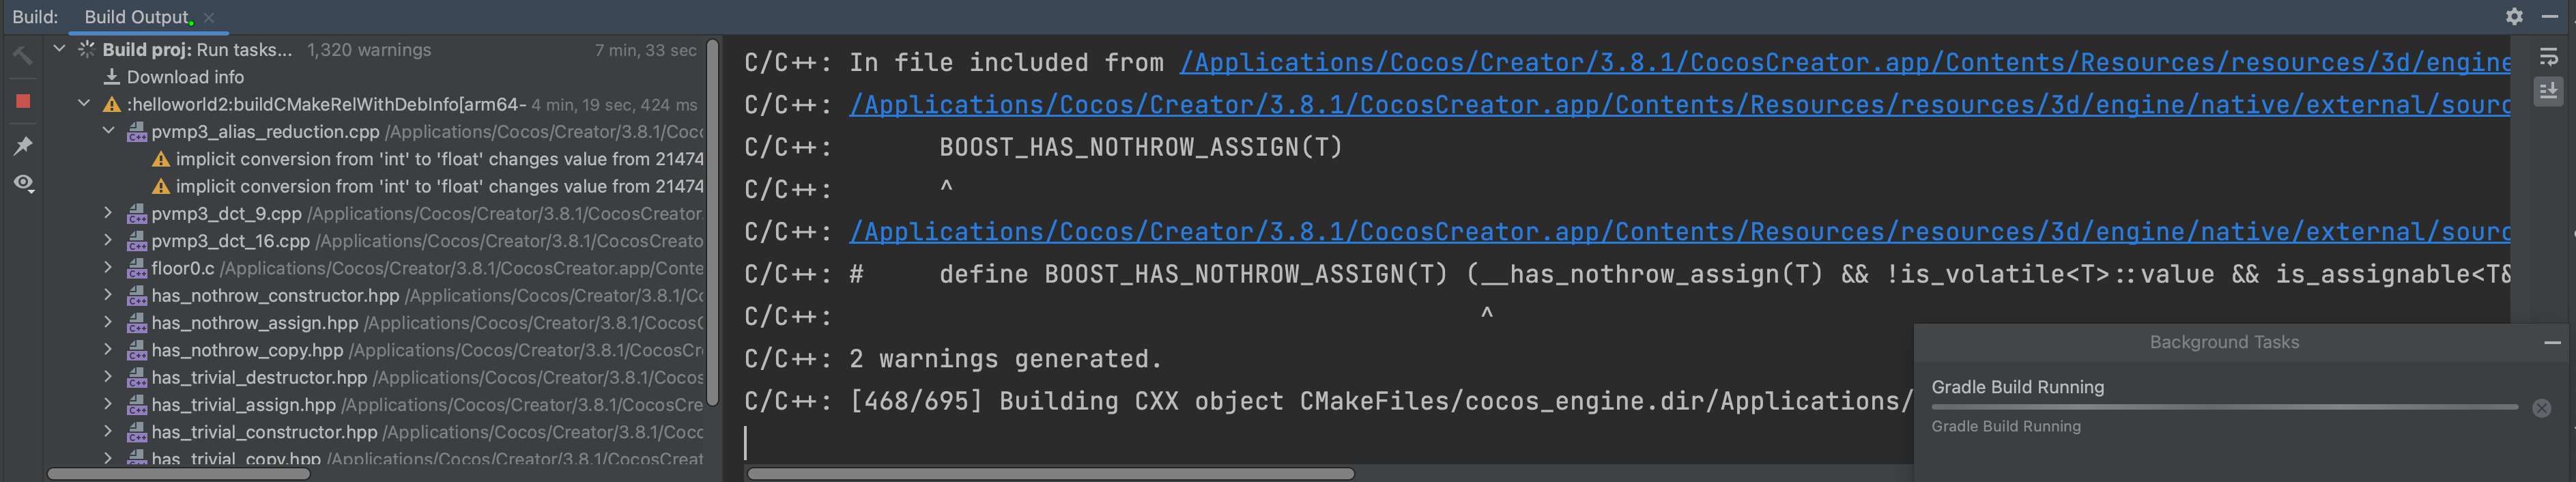The width and height of the screenshot is (2576, 482).
Task: Open the Build tool window settings gear
Action: coord(2514,16)
